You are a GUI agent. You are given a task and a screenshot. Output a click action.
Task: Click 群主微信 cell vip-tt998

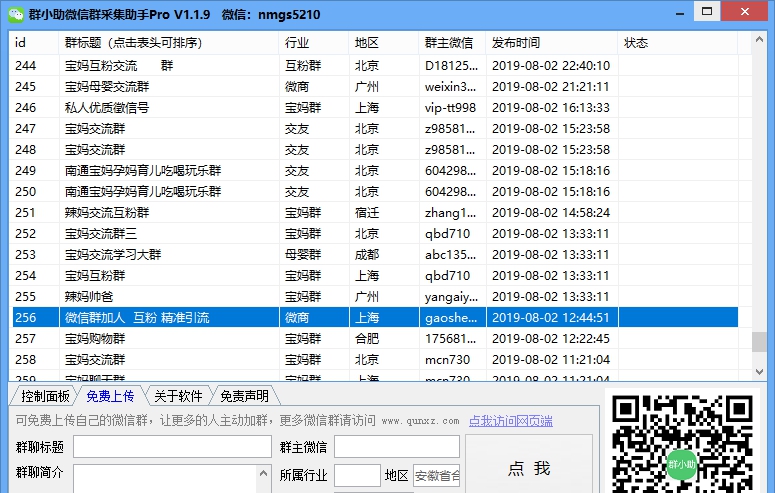pyautogui.click(x=450, y=107)
